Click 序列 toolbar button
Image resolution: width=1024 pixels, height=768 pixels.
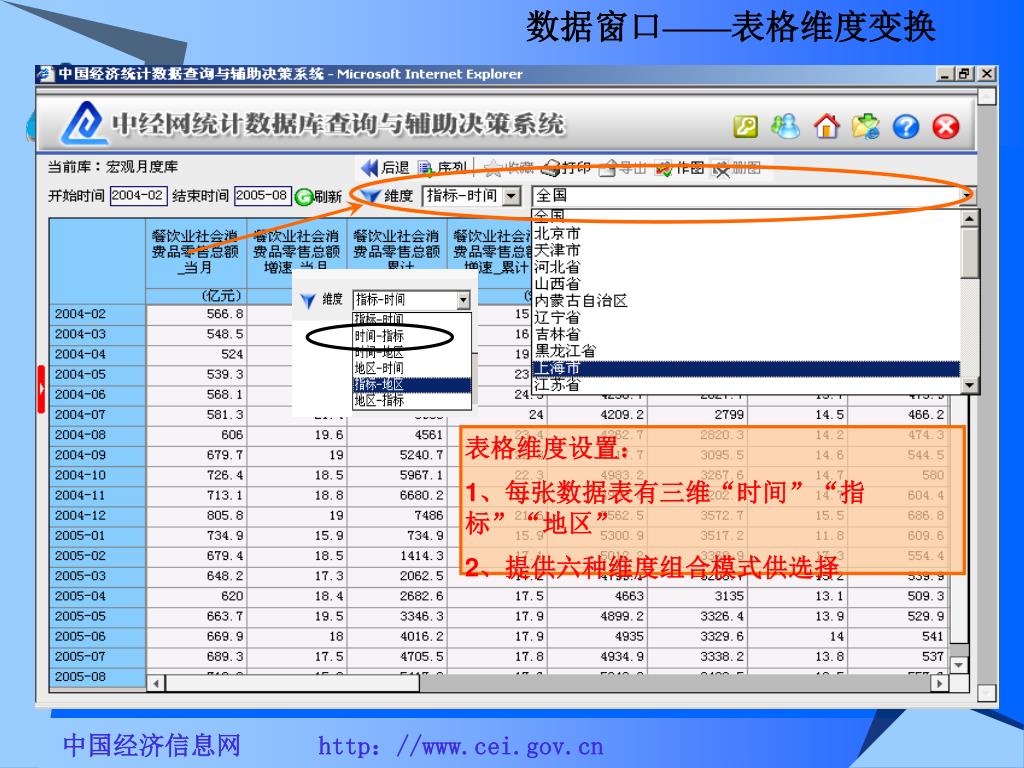pos(442,168)
